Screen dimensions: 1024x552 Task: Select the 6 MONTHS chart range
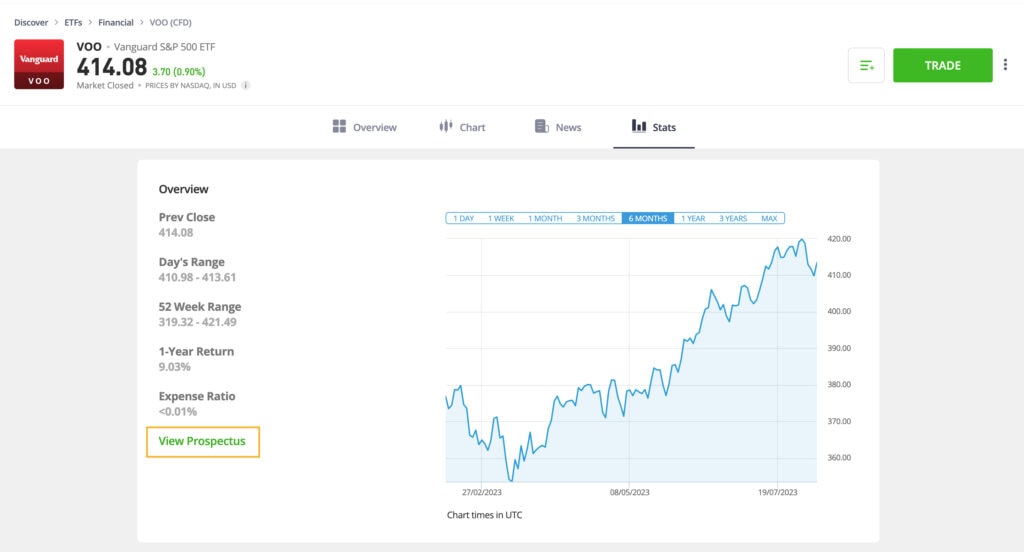tap(648, 218)
